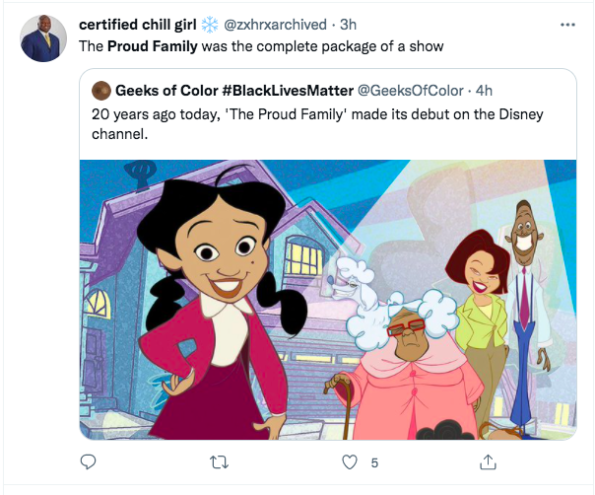Screen dimensions: 595x495
Task: Click the reply speech bubble icon
Action: coord(88,462)
